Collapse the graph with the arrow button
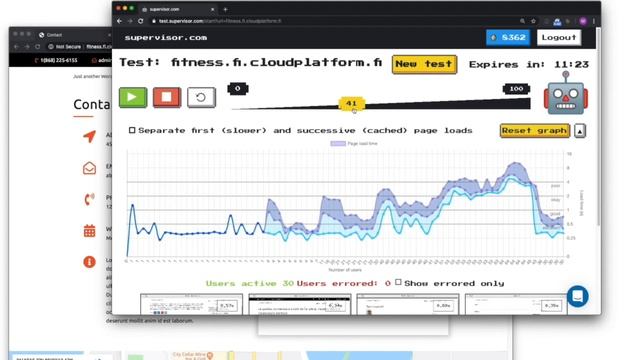This screenshot has width=640, height=360. pos(580,131)
